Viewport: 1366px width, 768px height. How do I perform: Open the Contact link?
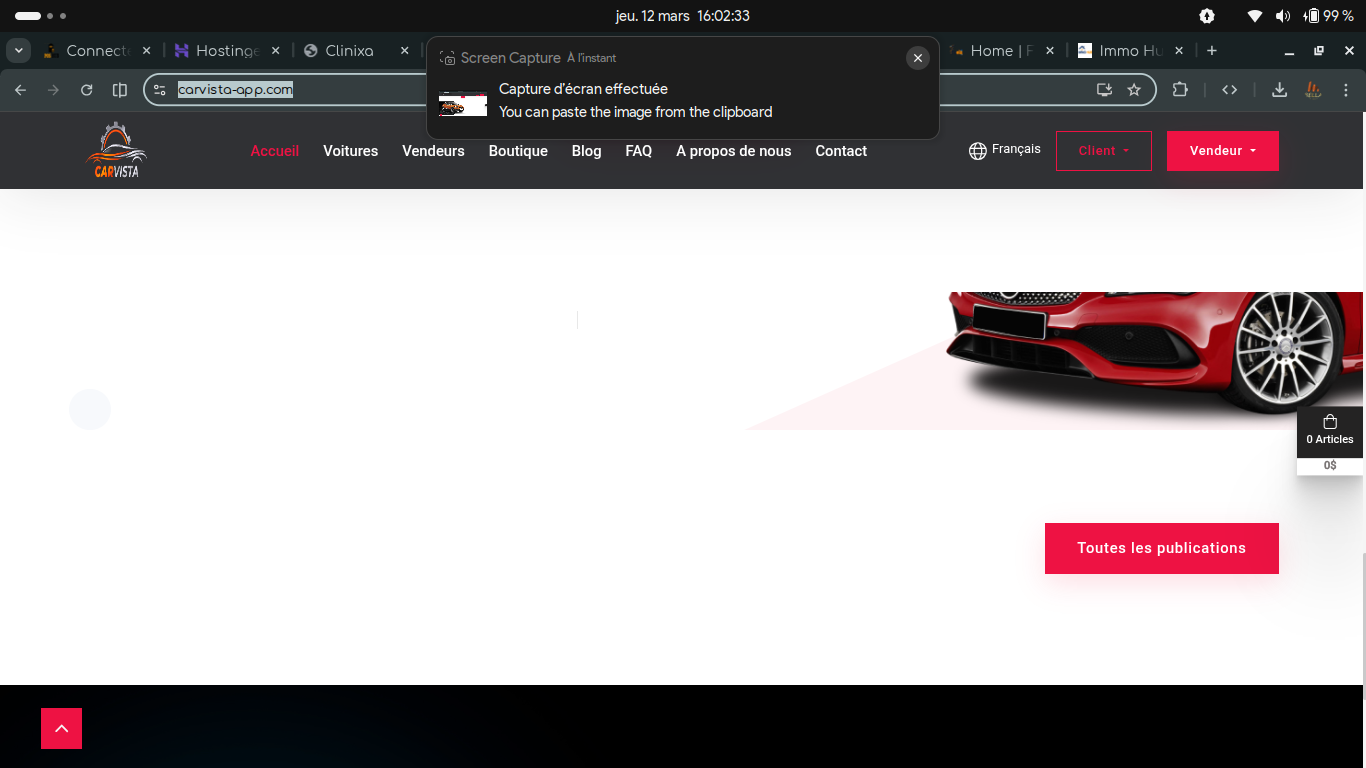(841, 151)
